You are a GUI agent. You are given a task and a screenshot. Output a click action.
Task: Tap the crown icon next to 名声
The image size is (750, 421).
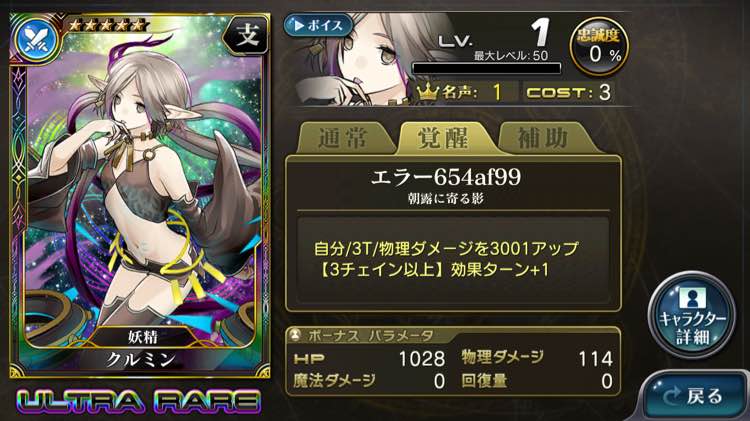[427, 91]
